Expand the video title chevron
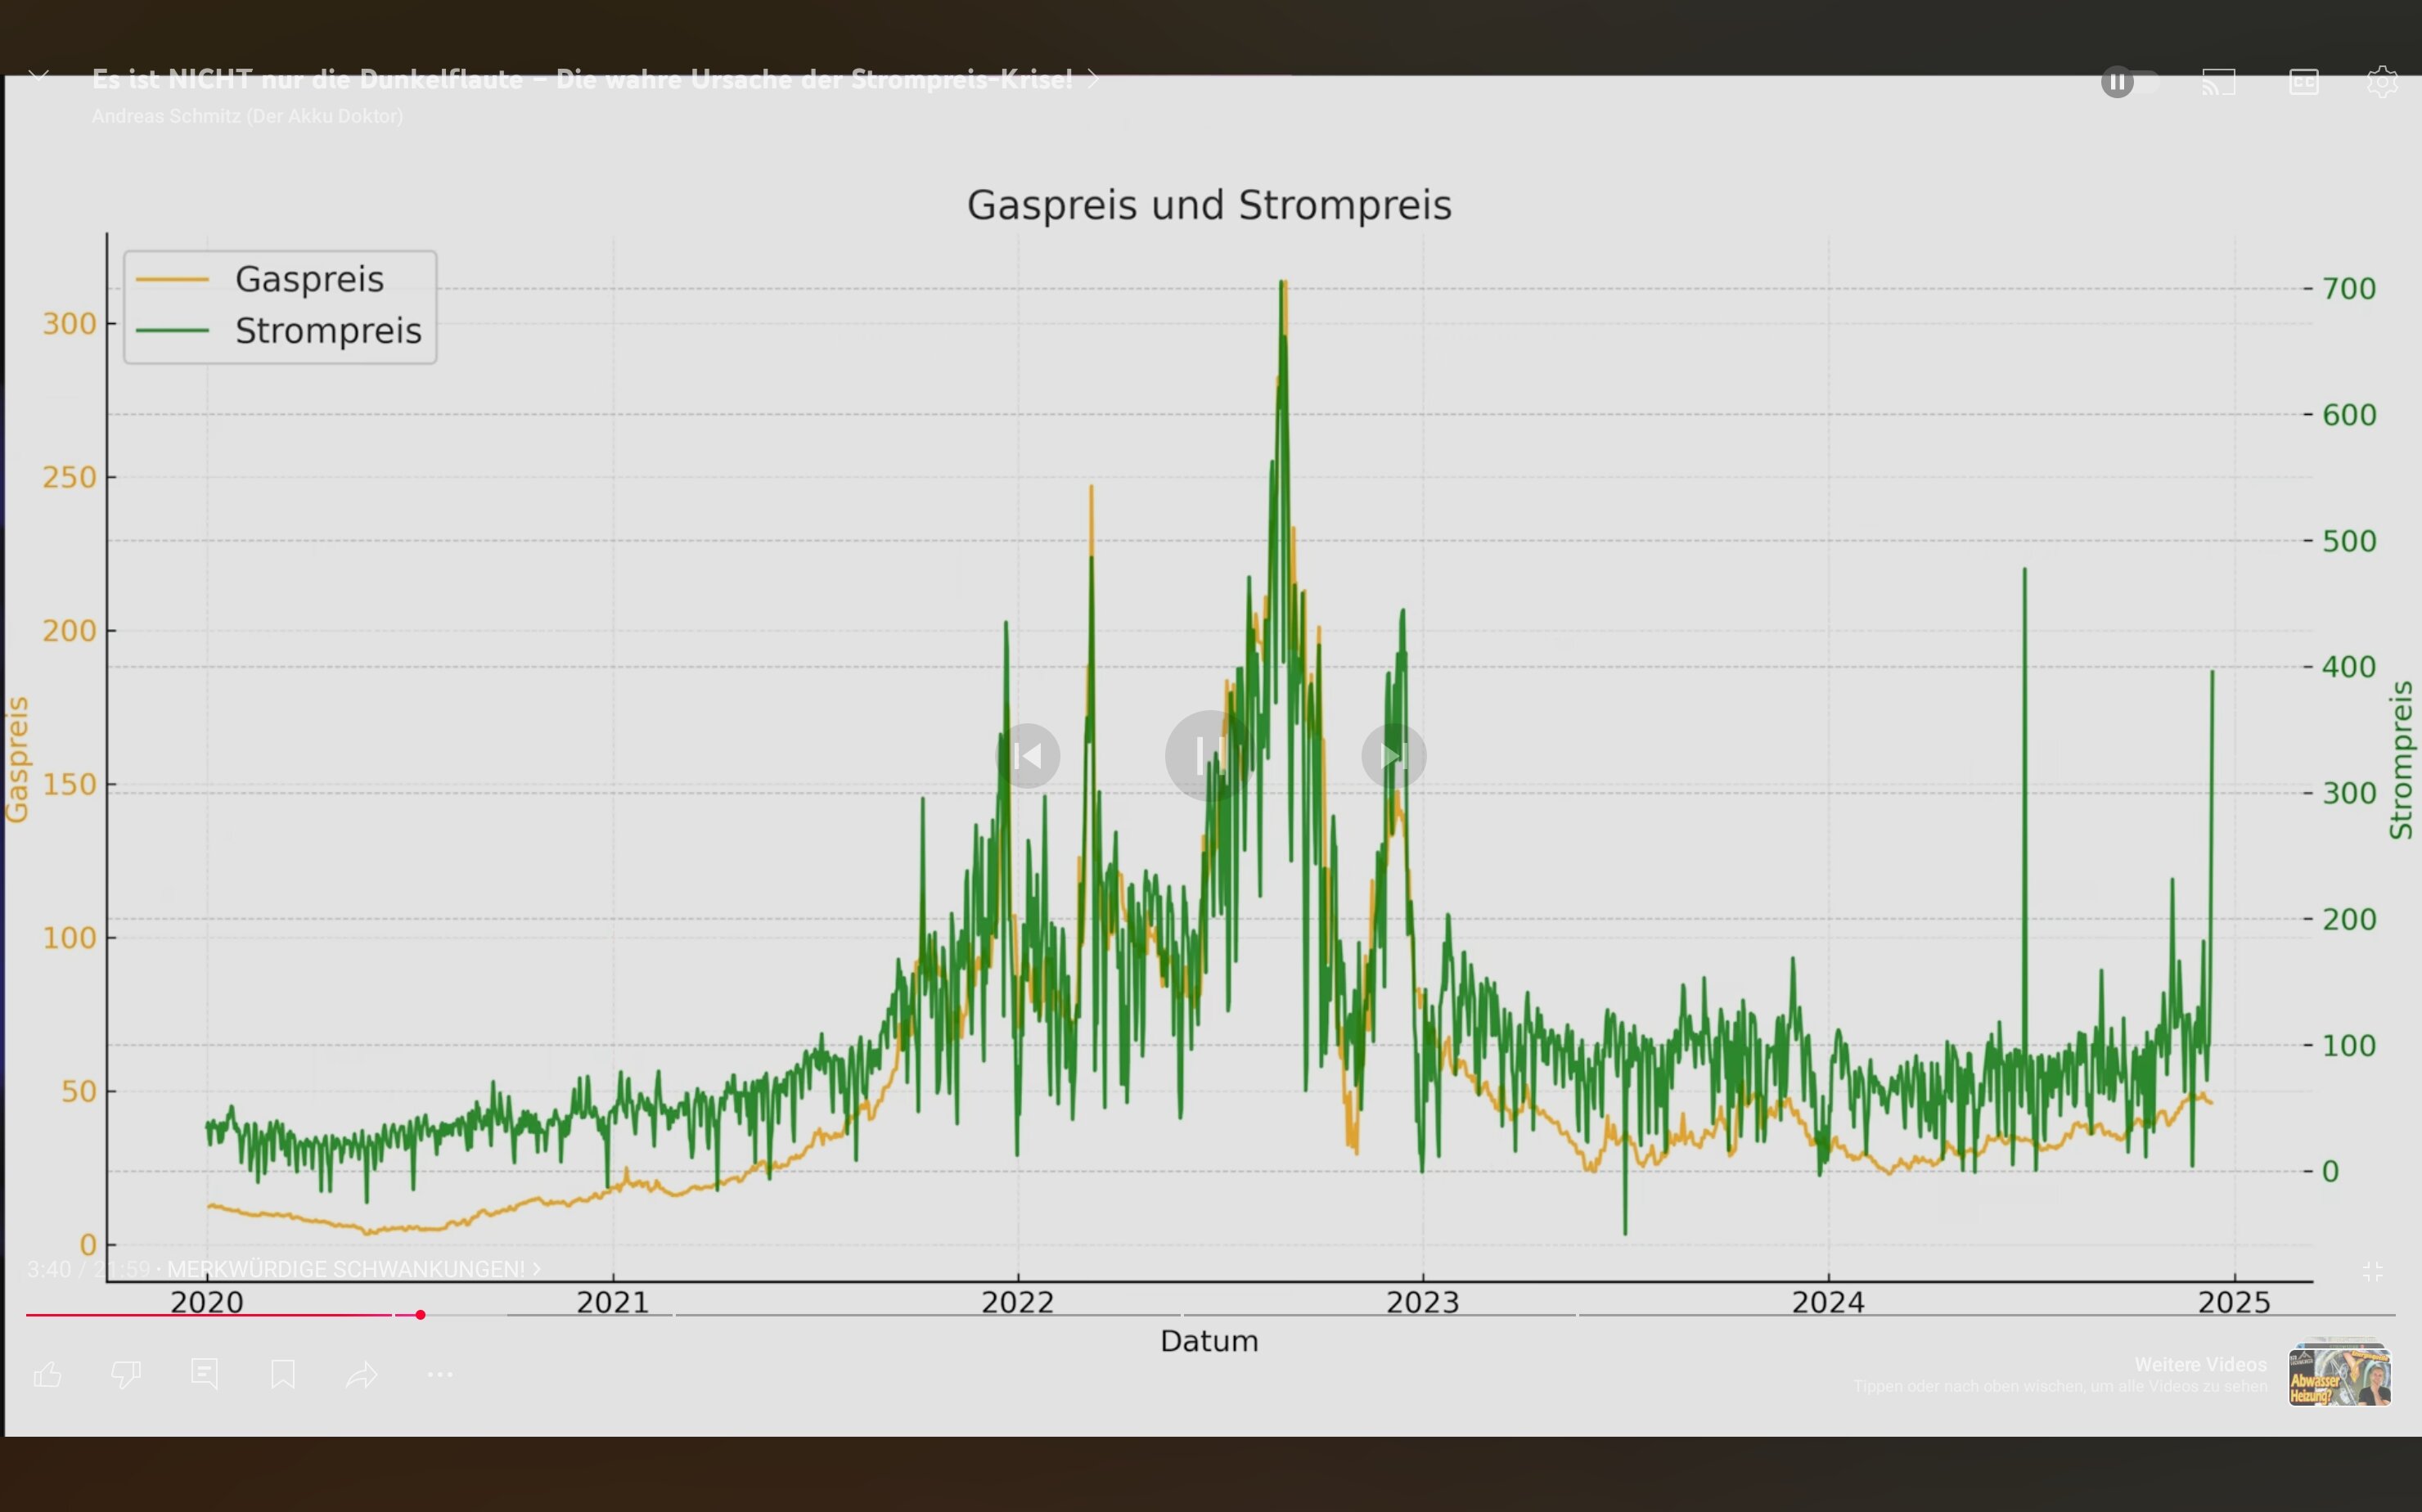The image size is (2422, 1512). (1093, 79)
